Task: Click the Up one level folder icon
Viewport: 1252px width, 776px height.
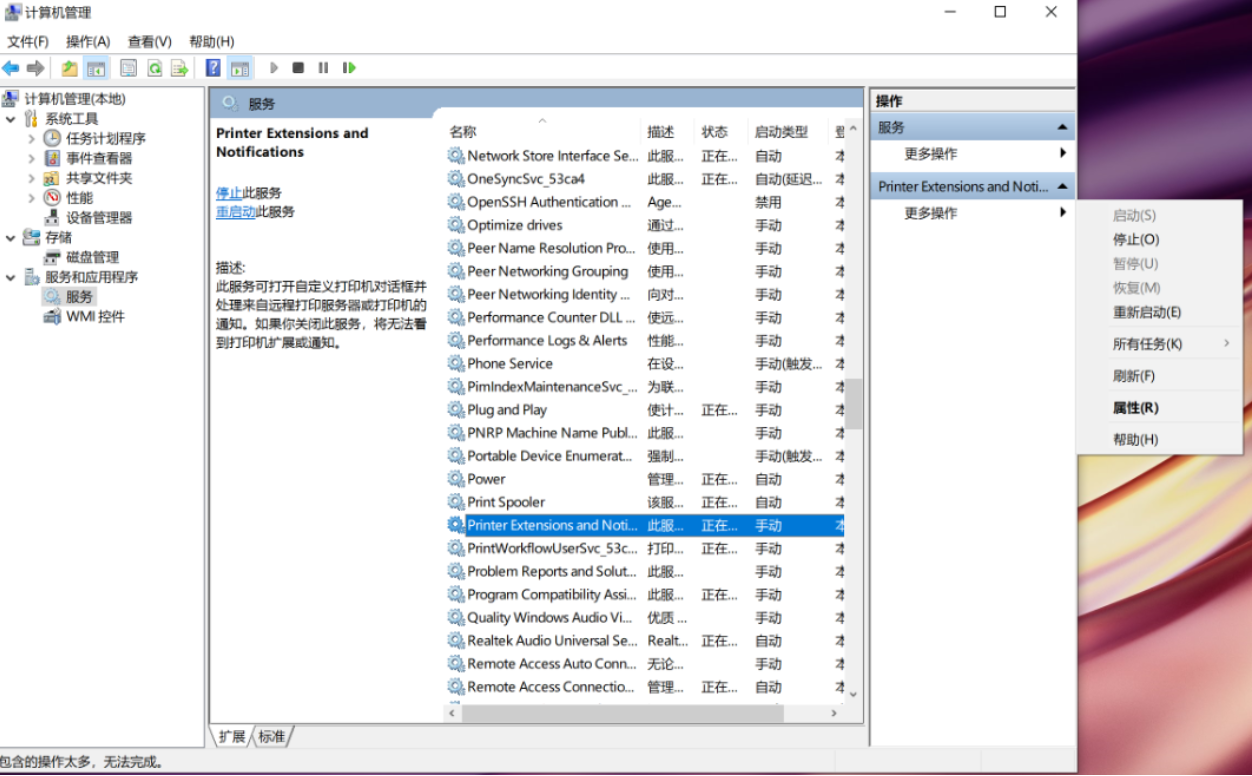Action: click(x=69, y=68)
